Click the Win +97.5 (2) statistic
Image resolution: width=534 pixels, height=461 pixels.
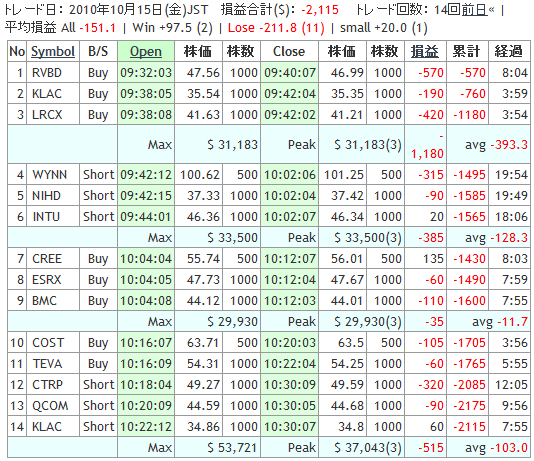click(x=172, y=28)
